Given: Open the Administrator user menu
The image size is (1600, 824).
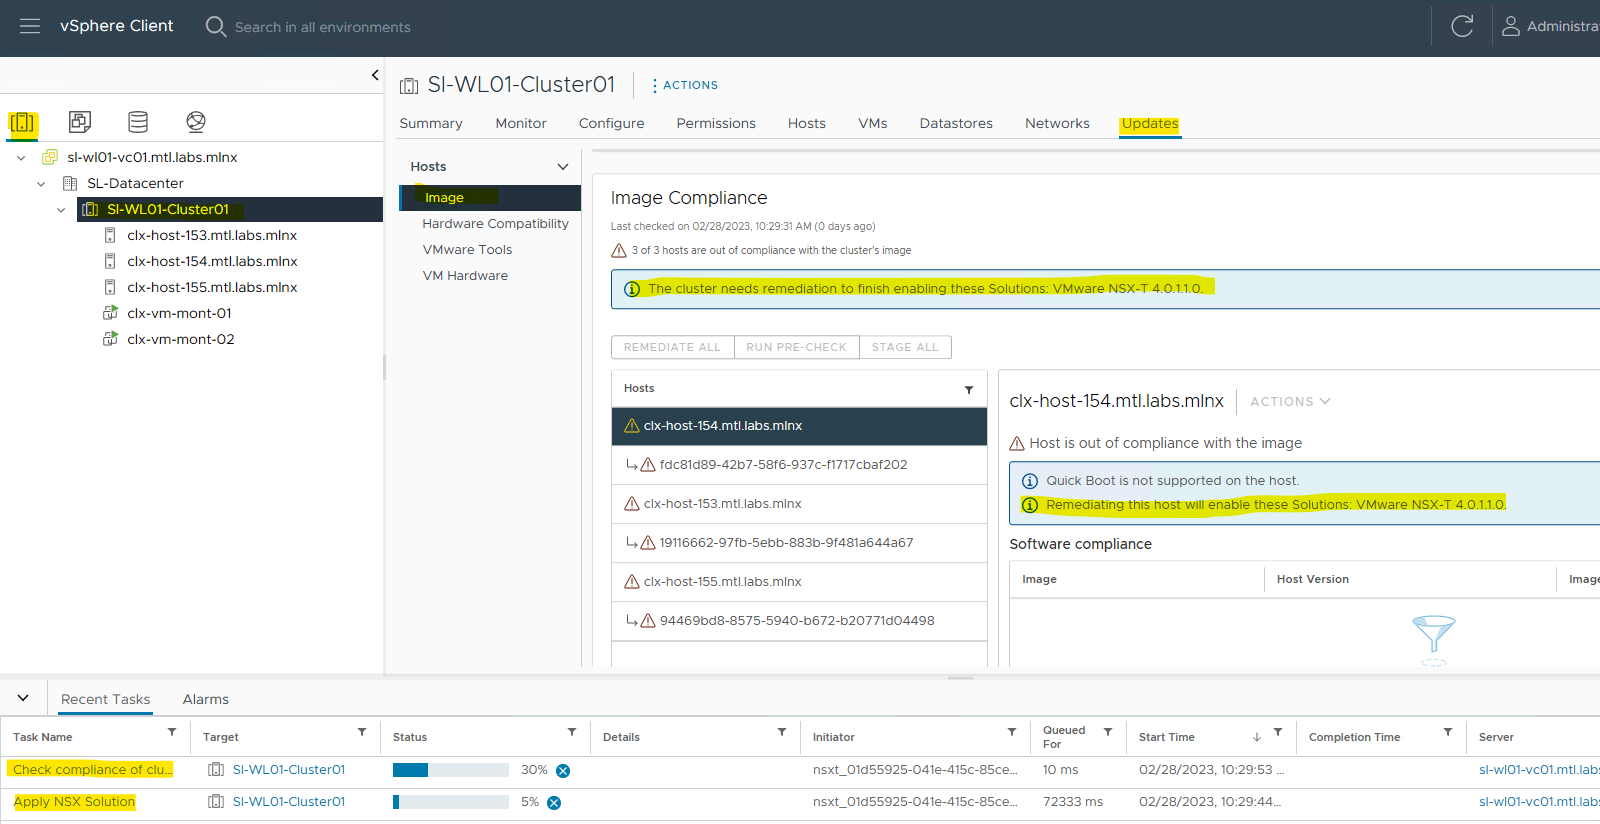Looking at the screenshot, I should click(x=1551, y=26).
